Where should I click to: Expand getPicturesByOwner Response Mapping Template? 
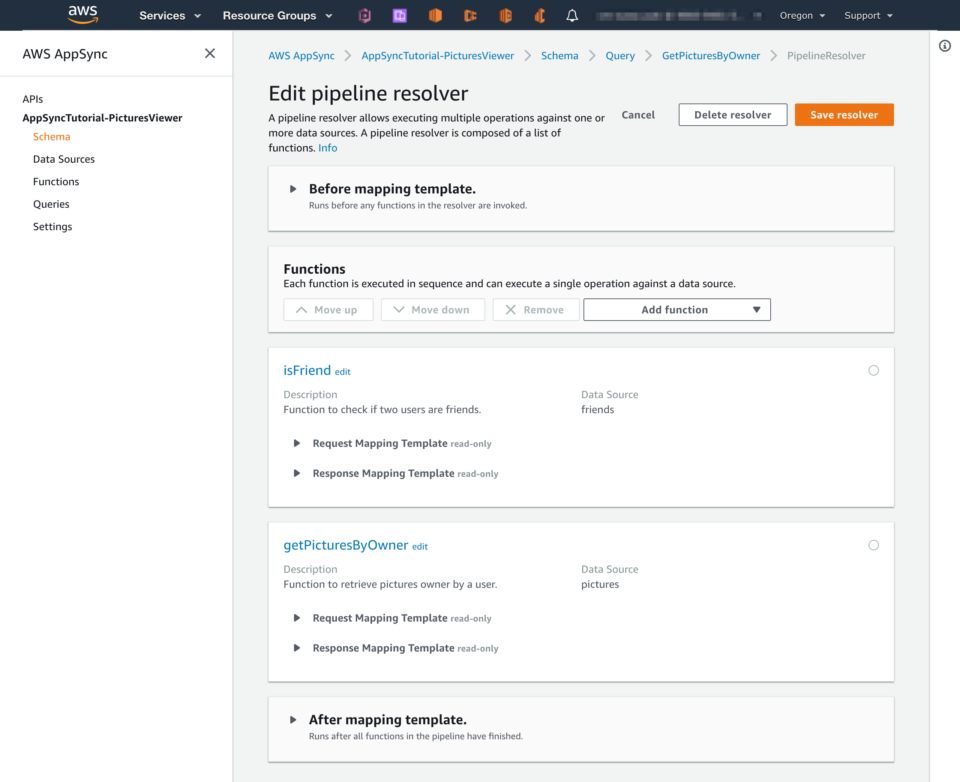297,648
